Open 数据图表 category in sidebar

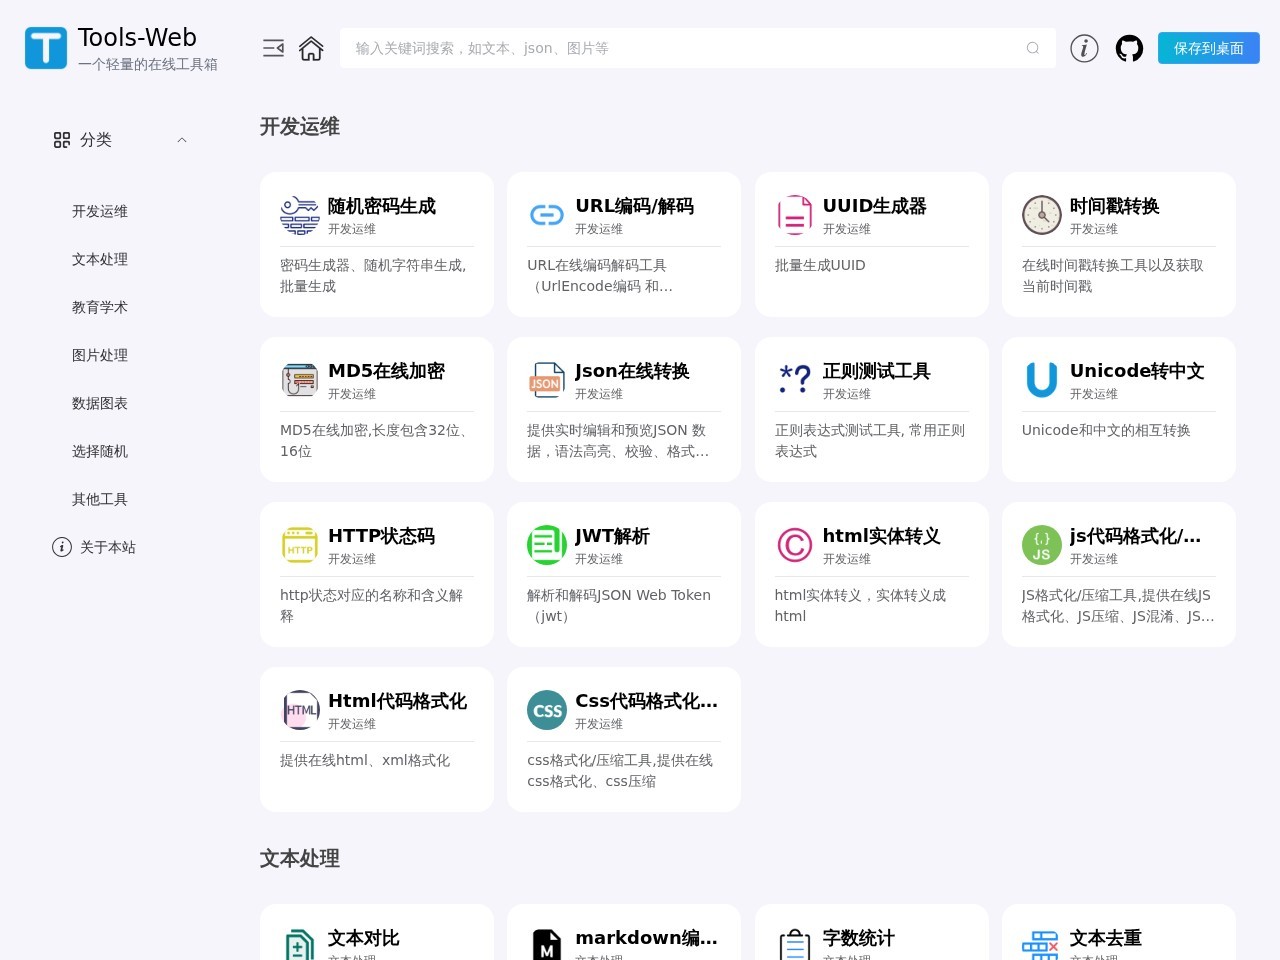(100, 403)
